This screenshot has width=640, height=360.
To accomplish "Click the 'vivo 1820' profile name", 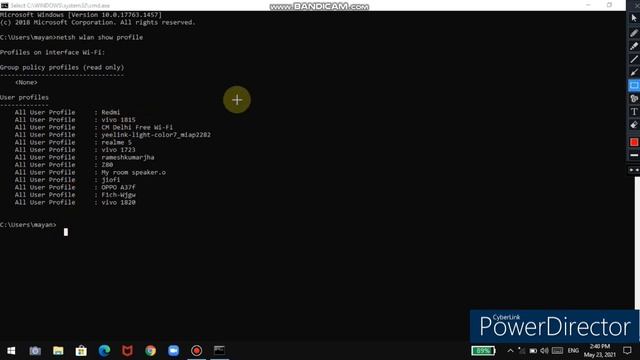I will (118, 202).
